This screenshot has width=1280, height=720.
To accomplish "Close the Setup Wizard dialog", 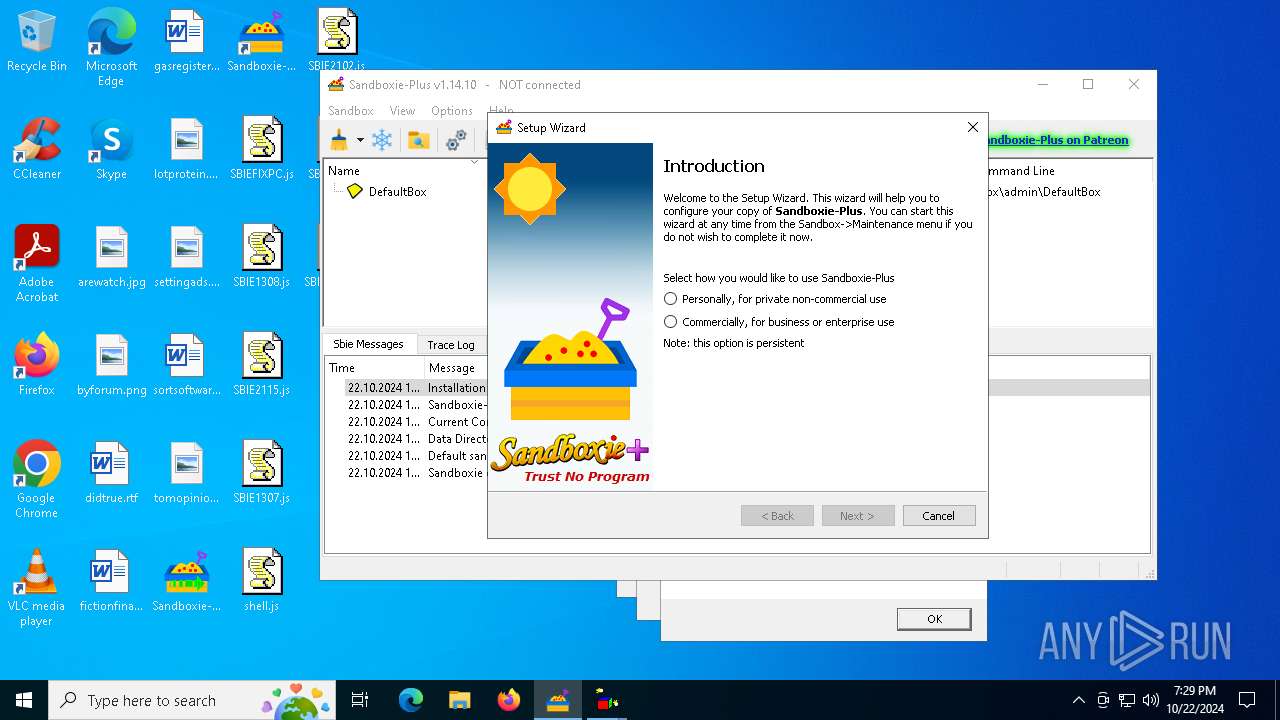I will click(972, 127).
